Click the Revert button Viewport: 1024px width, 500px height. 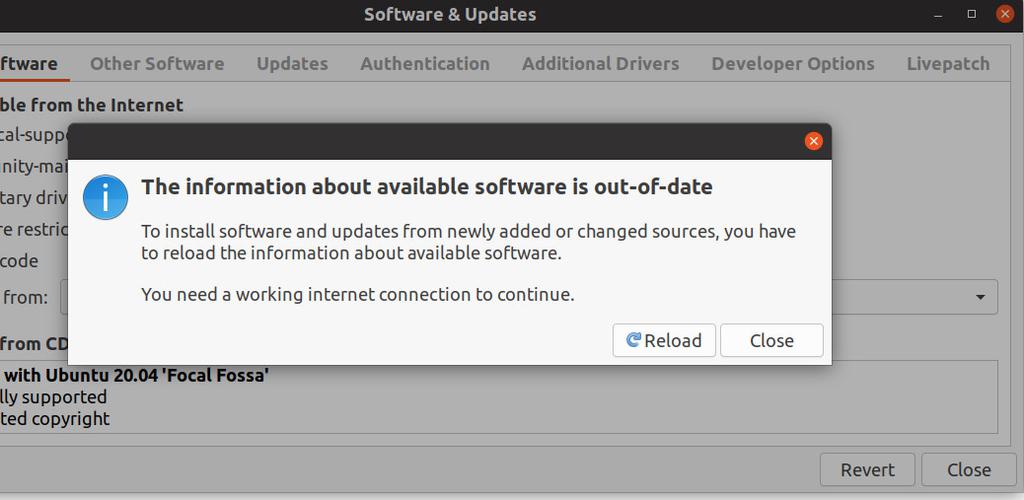[x=866, y=470]
